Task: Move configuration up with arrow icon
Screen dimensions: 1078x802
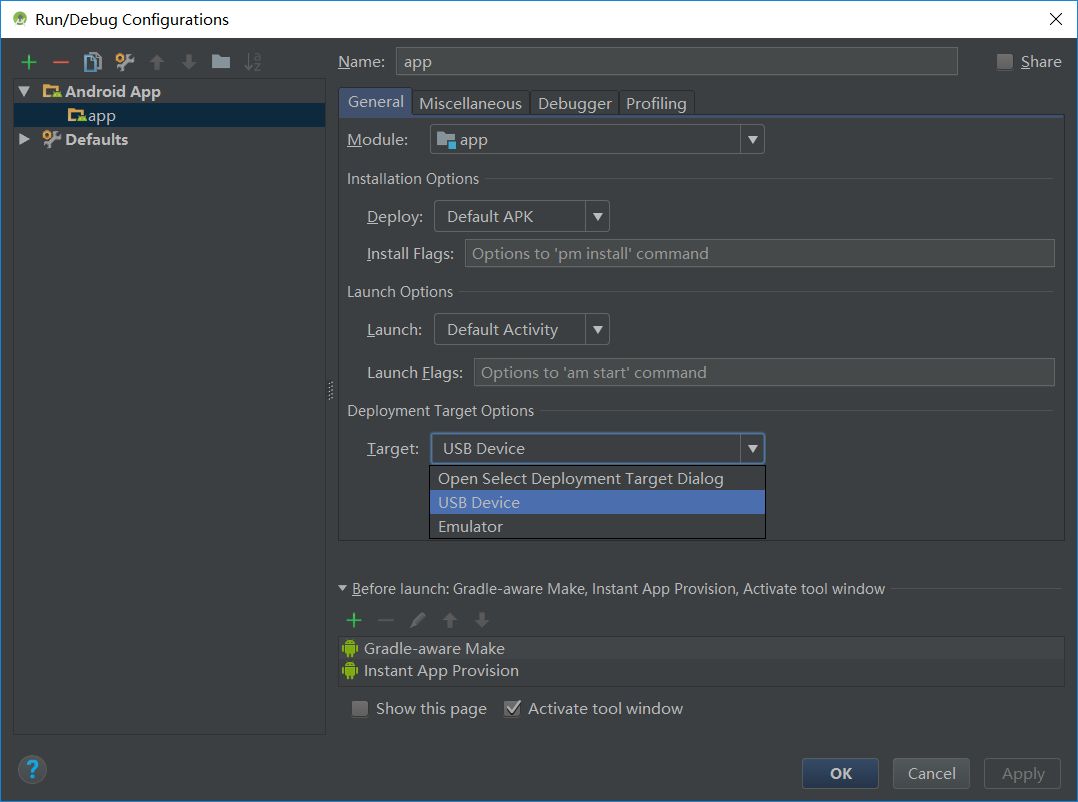Action: pyautogui.click(x=157, y=63)
